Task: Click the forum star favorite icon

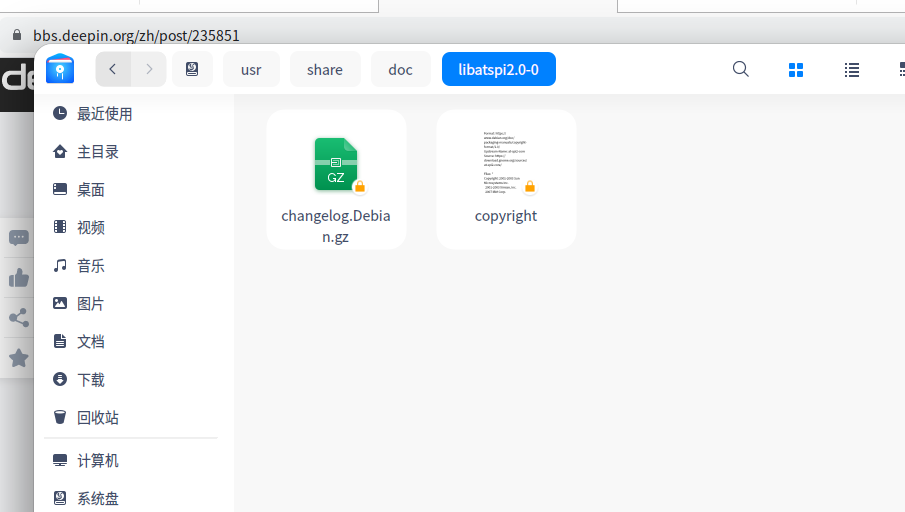Action: point(18,358)
